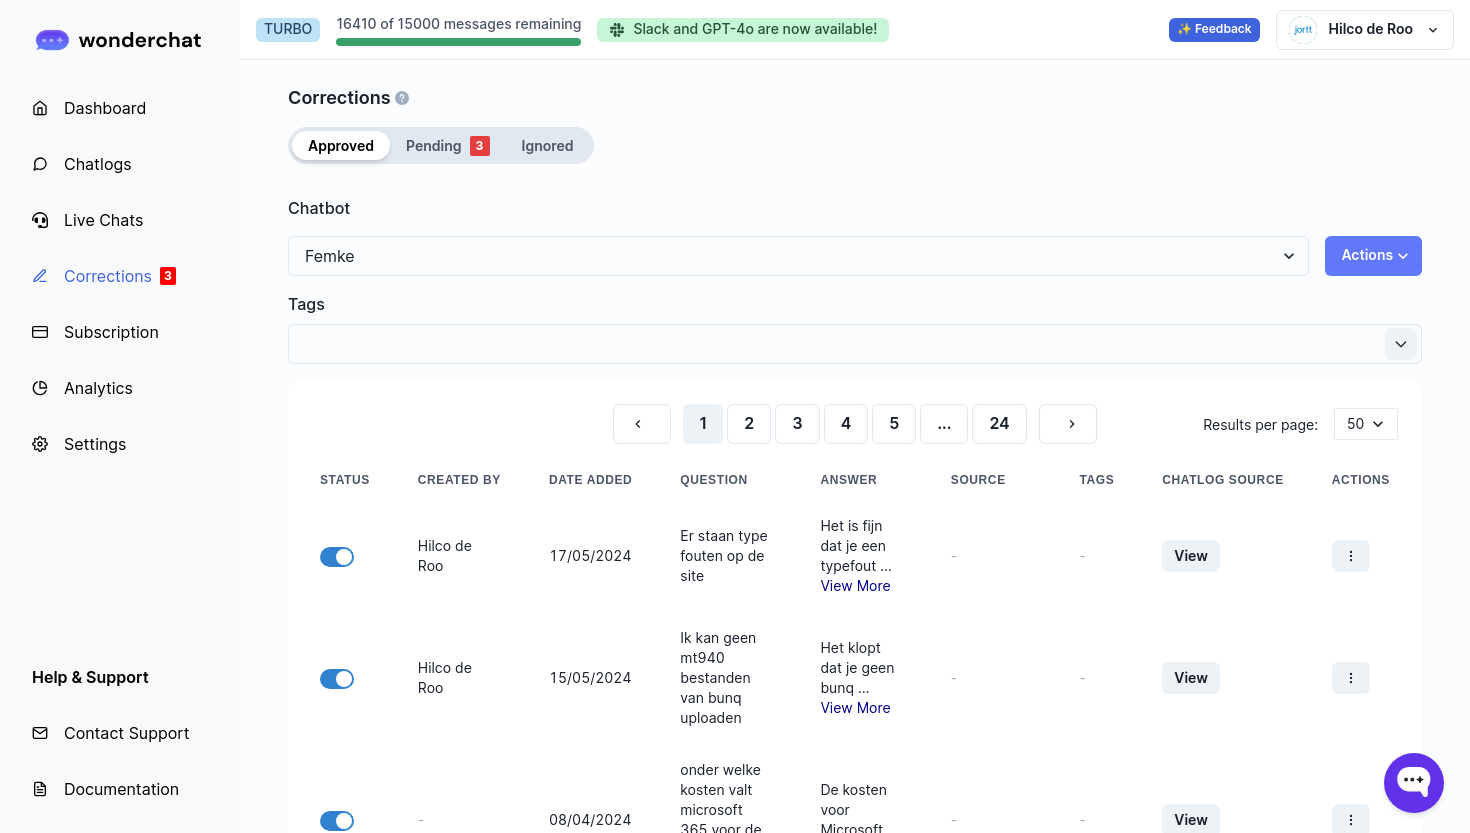Switch off the 08/04/2024 correction toggle
This screenshot has width=1470, height=833.
[337, 821]
